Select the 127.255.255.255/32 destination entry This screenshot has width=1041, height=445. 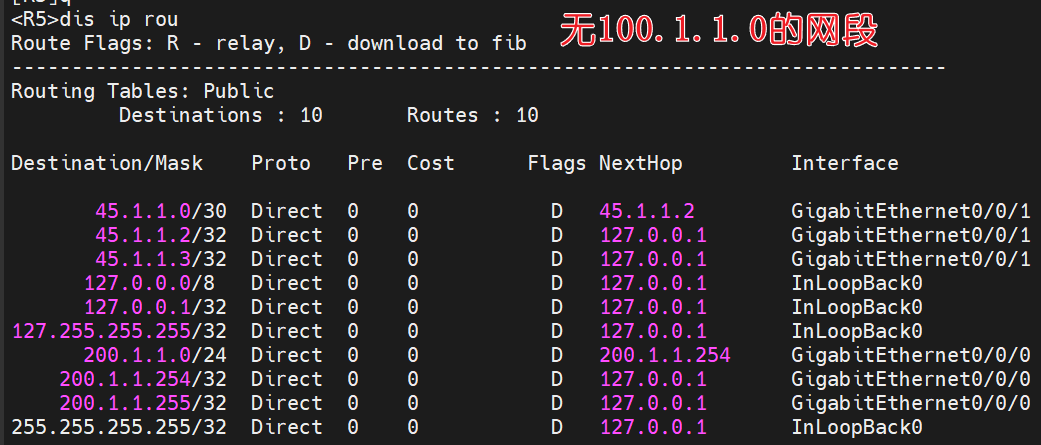click(119, 331)
